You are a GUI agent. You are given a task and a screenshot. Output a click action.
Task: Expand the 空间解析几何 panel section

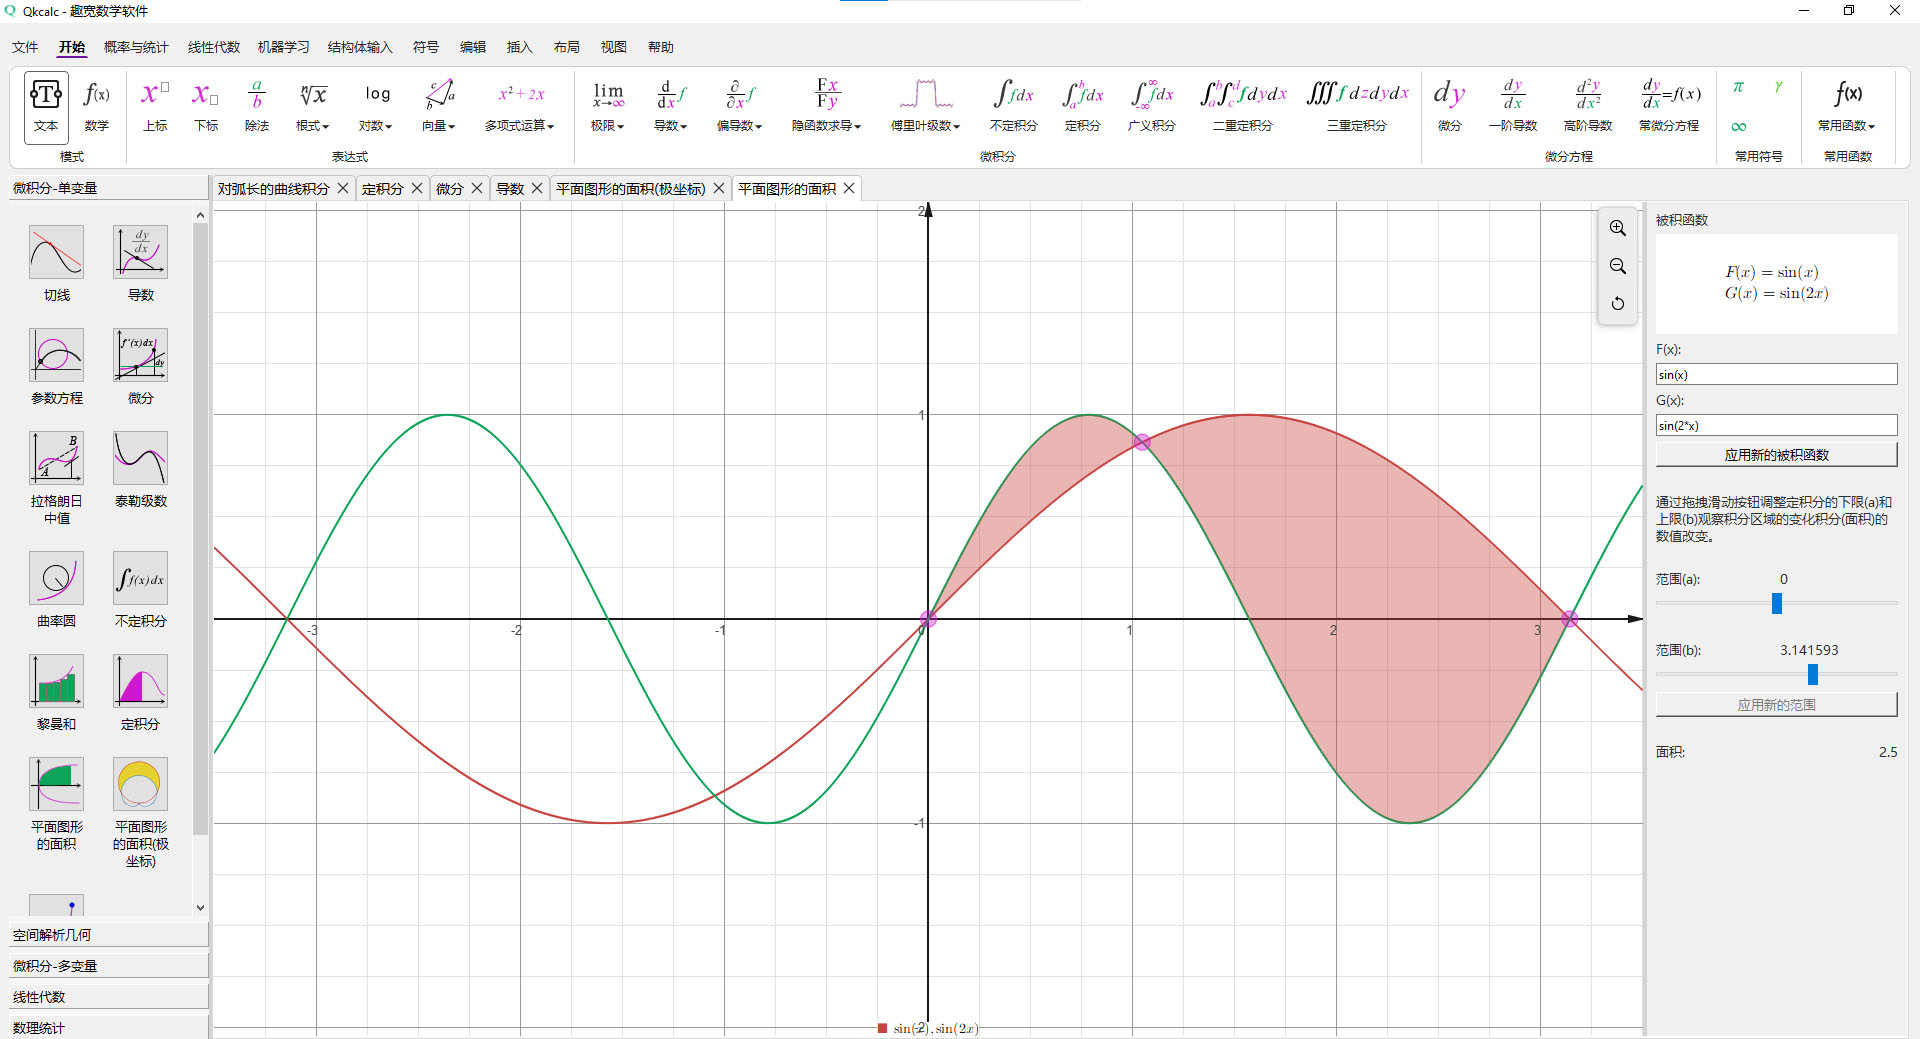[108, 935]
